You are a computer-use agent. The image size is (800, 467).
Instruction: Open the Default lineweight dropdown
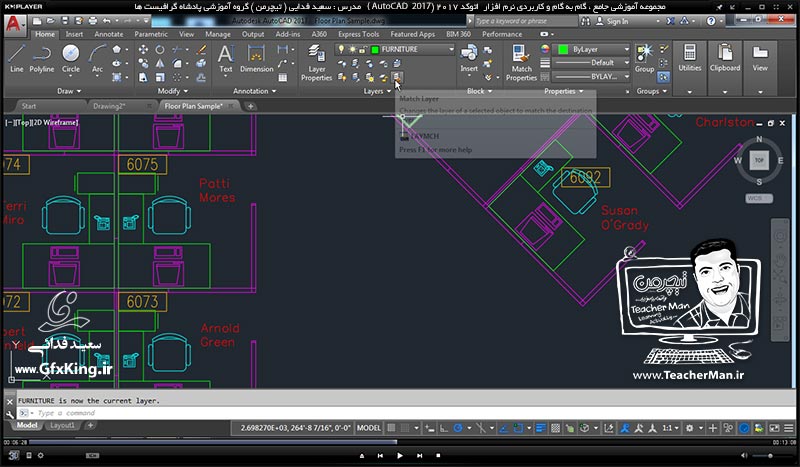pyautogui.click(x=627, y=63)
